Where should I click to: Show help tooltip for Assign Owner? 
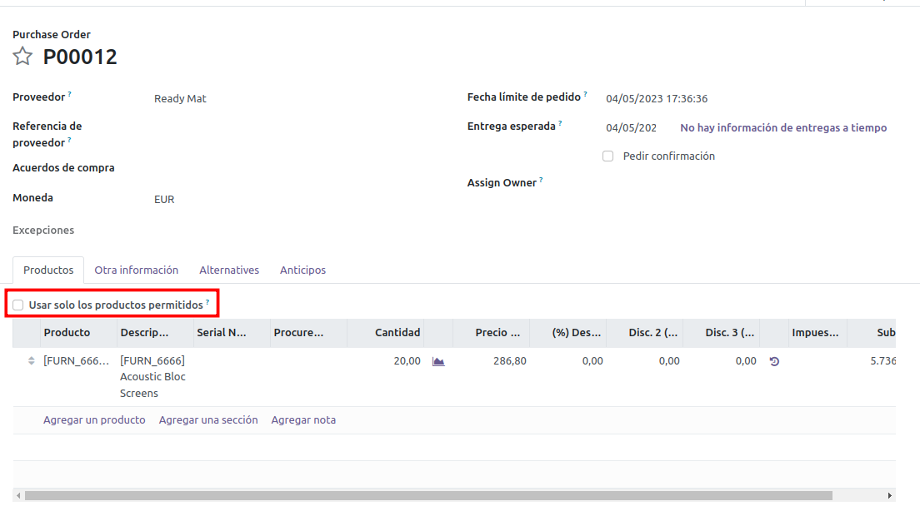tap(541, 180)
